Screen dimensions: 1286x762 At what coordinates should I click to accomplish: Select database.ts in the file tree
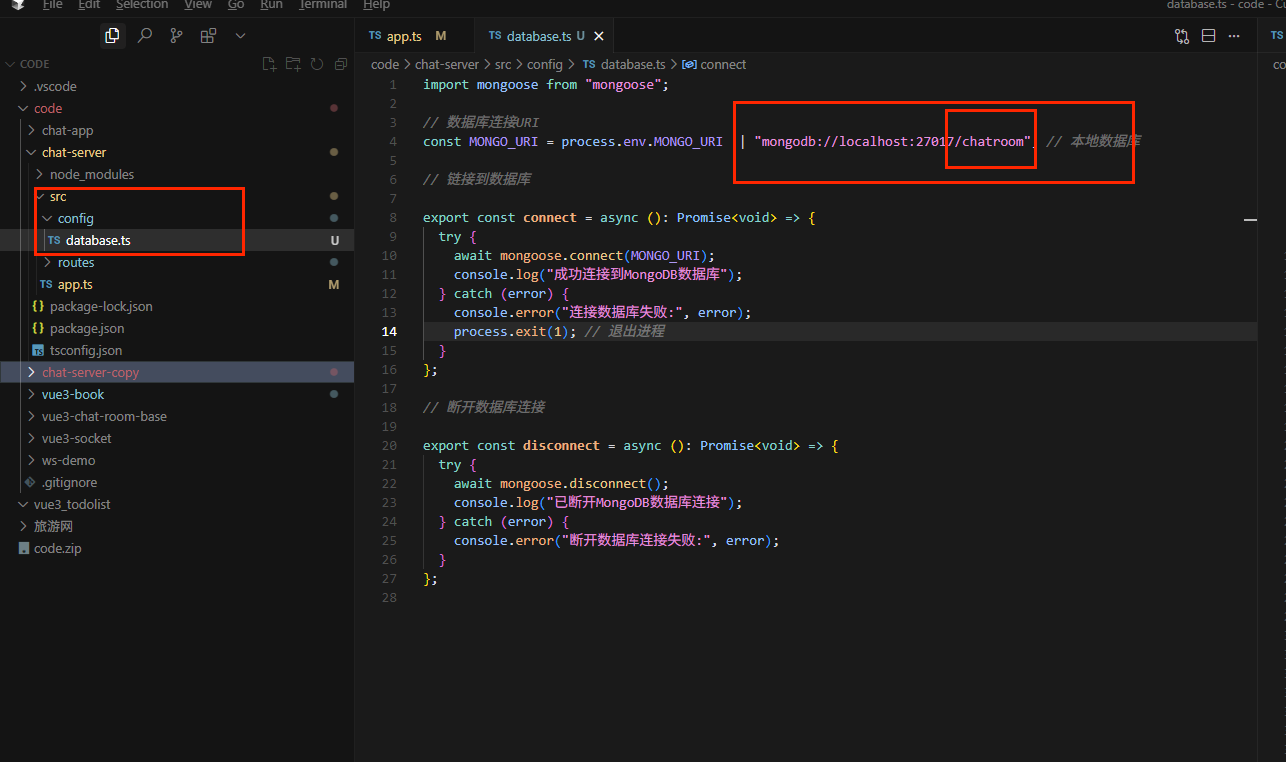98,240
